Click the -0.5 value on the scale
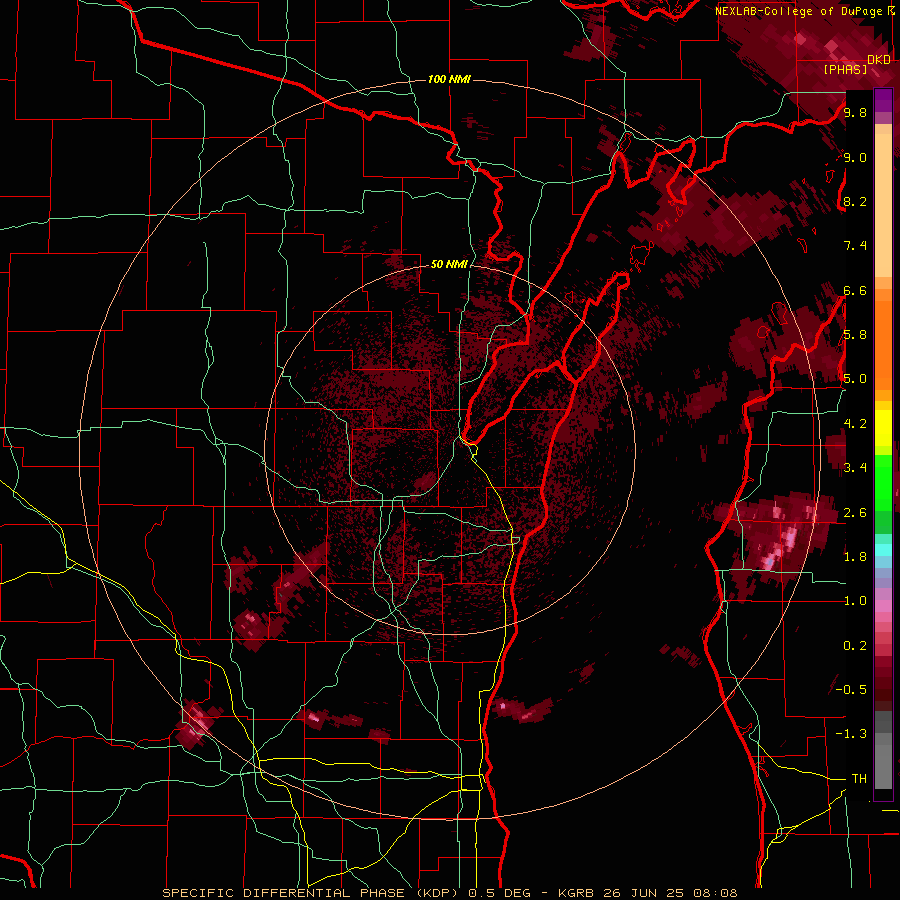 point(851,690)
